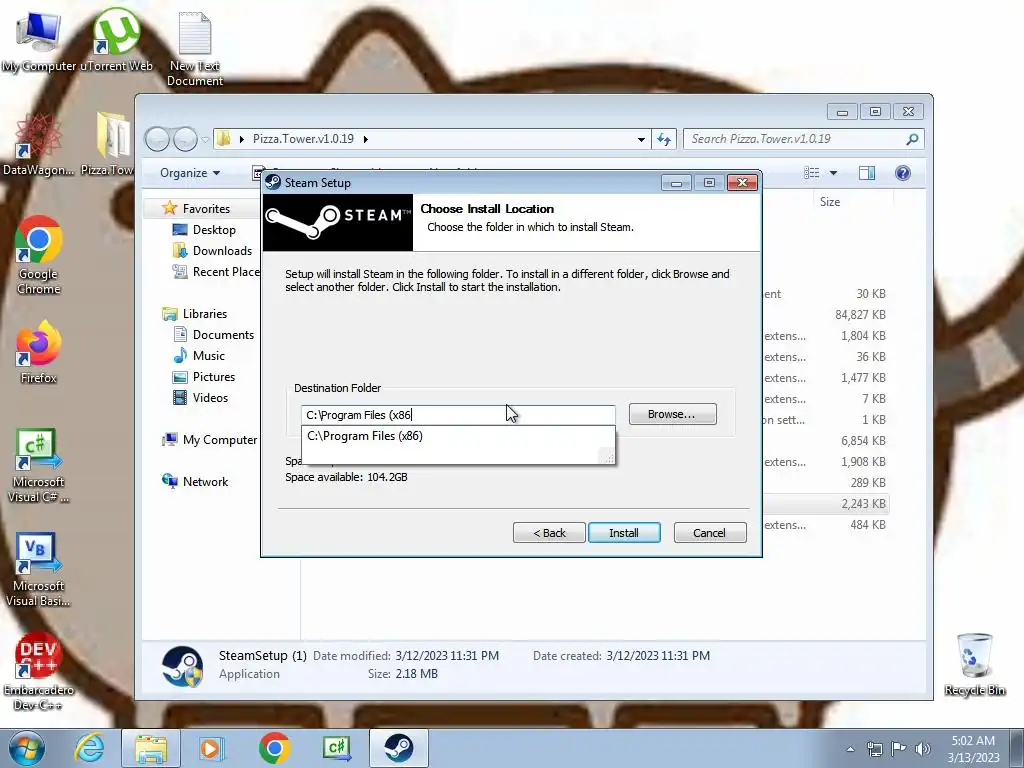
Task: Open the Organize menu
Action: tap(190, 173)
